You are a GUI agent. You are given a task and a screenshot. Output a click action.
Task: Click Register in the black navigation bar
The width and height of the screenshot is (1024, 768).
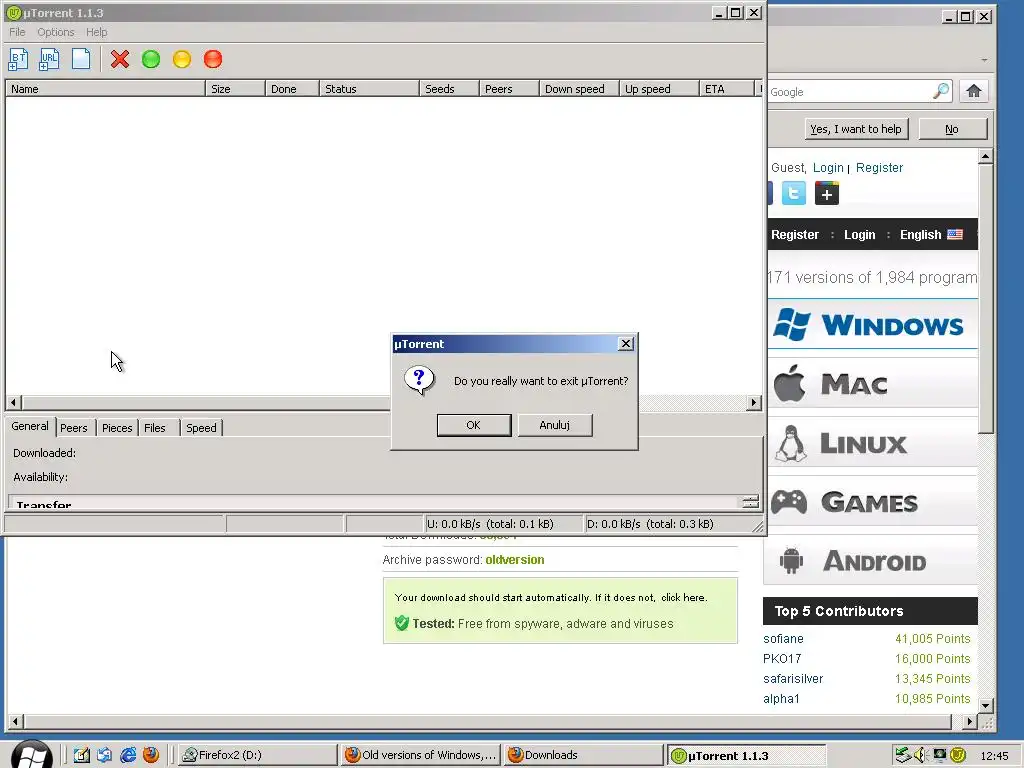coord(795,234)
